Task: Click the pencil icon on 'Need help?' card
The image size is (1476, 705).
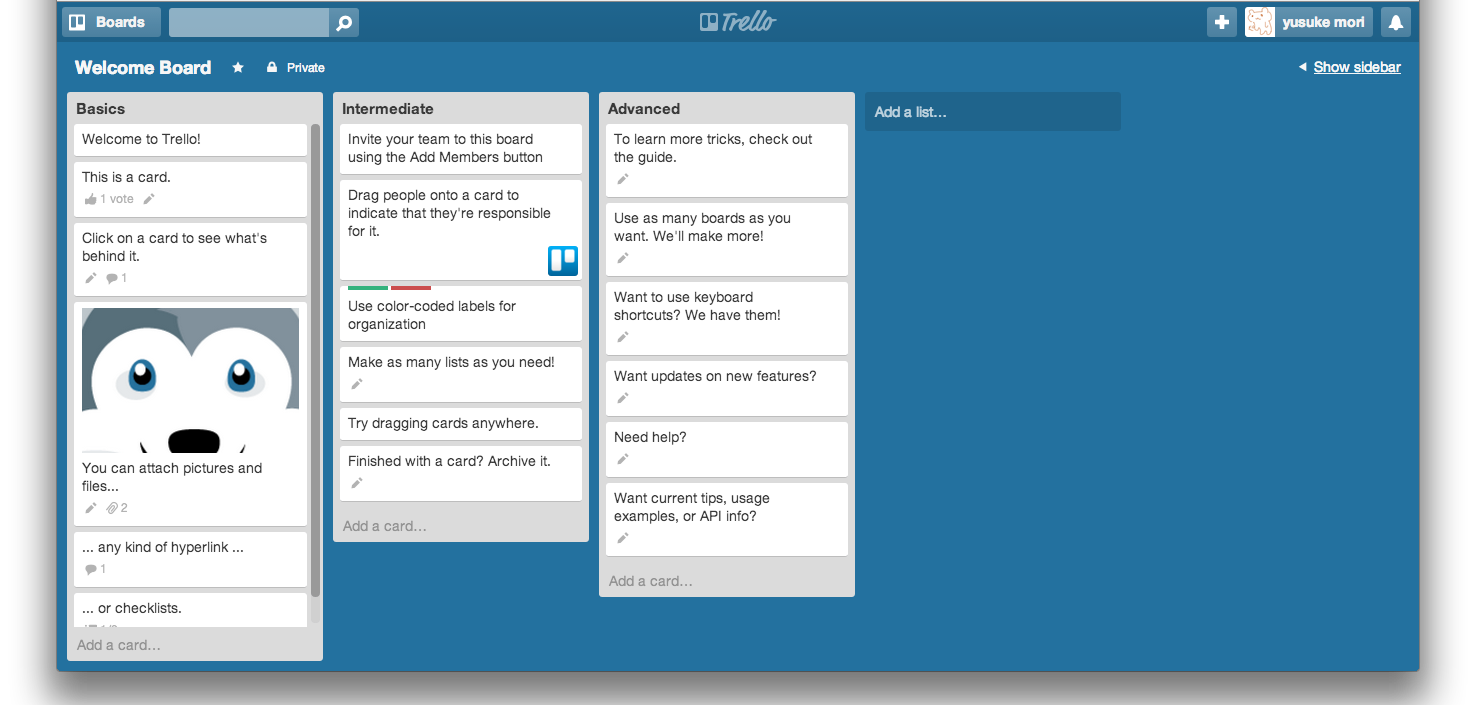Action: pyautogui.click(x=623, y=459)
